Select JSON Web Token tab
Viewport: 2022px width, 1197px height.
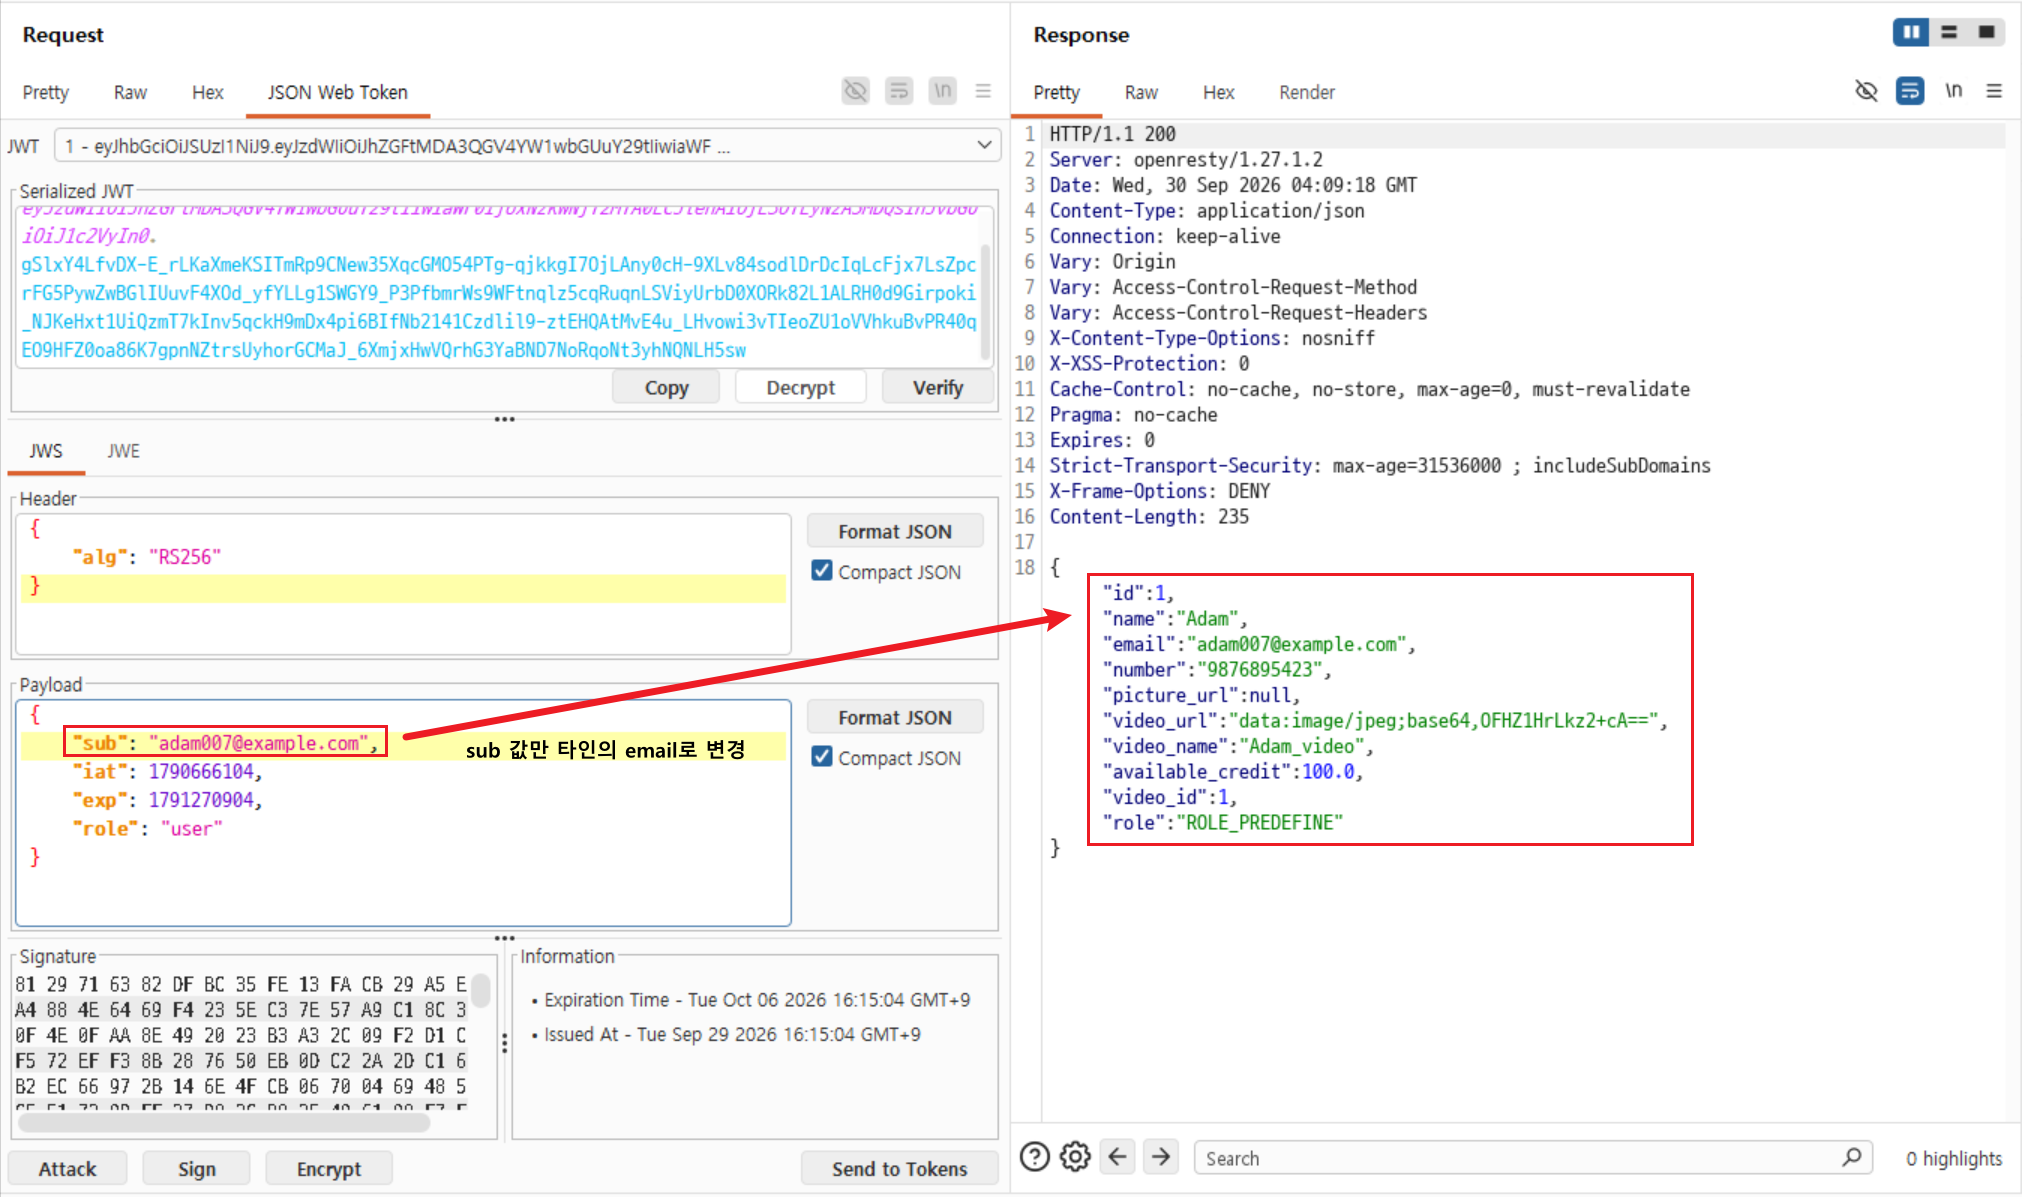coord(338,92)
